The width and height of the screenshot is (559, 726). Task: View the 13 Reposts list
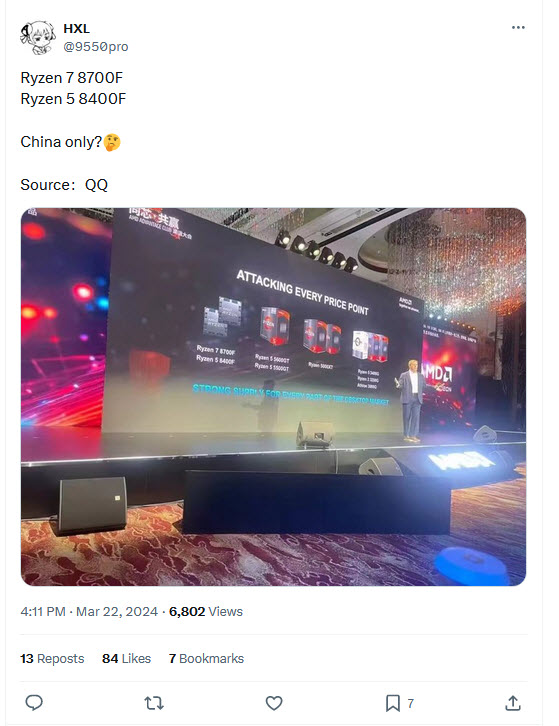[52, 658]
